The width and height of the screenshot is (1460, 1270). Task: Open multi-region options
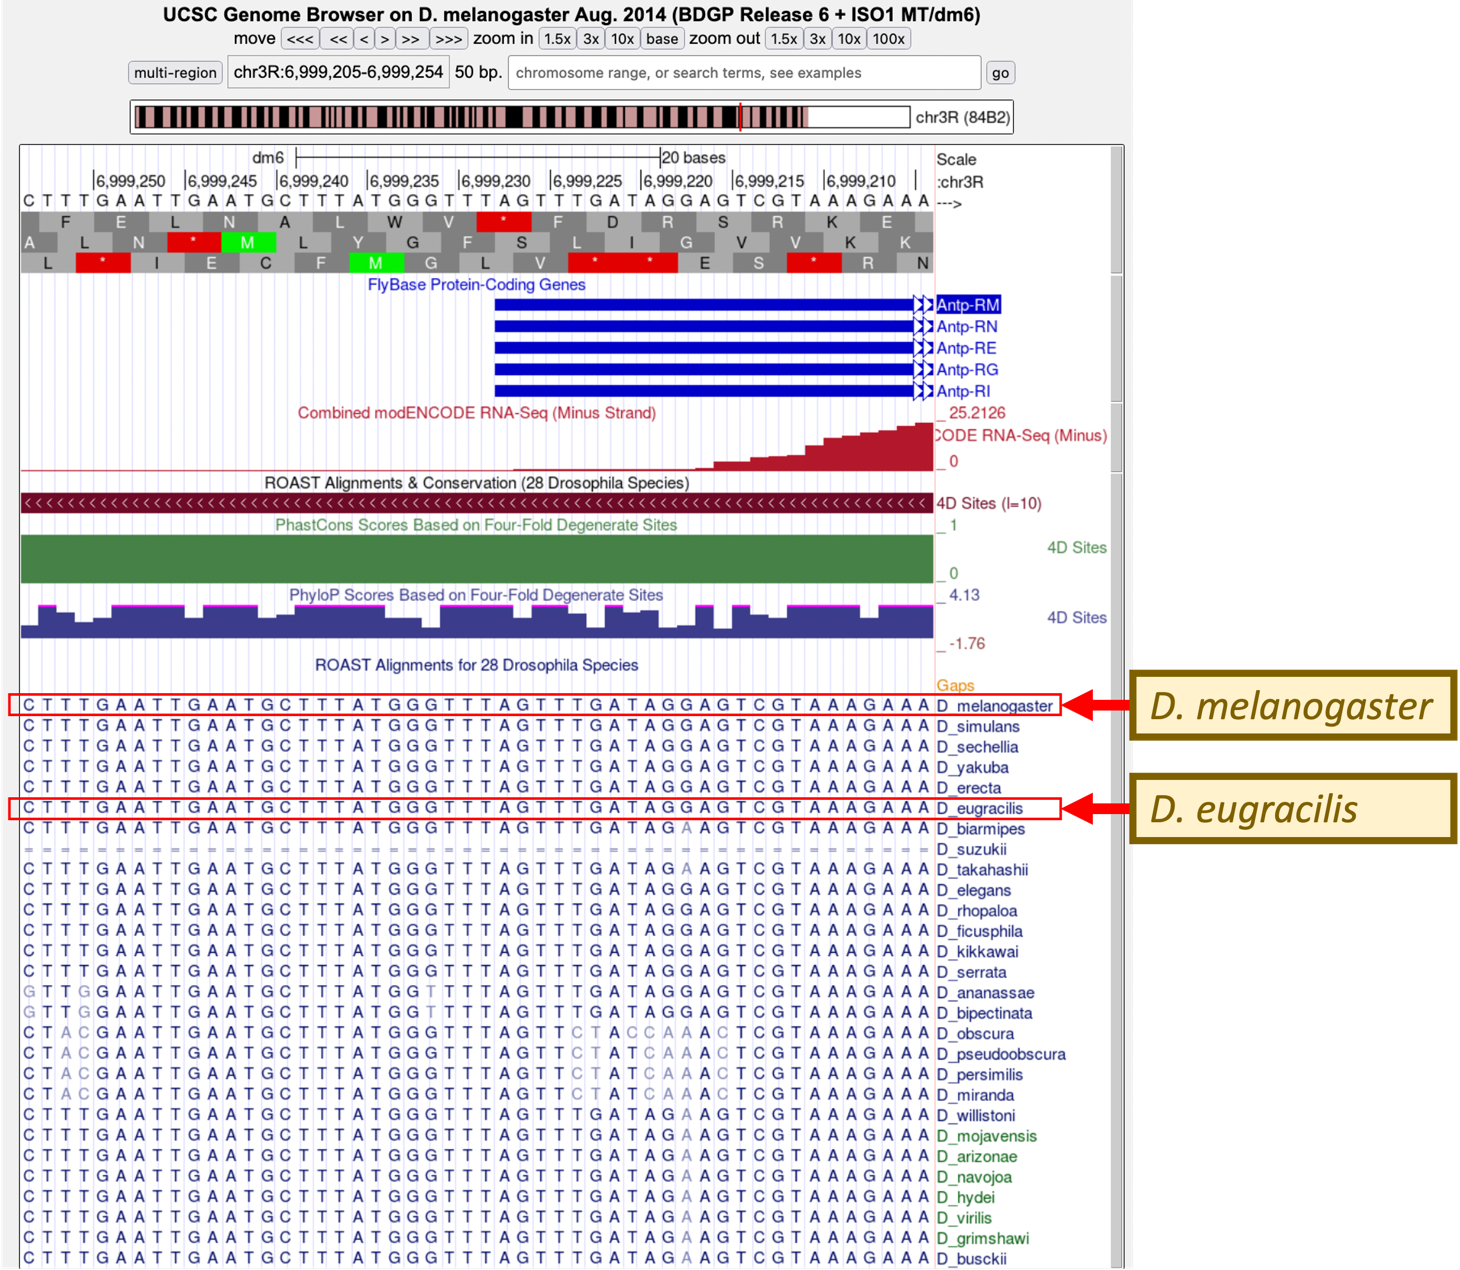(175, 73)
